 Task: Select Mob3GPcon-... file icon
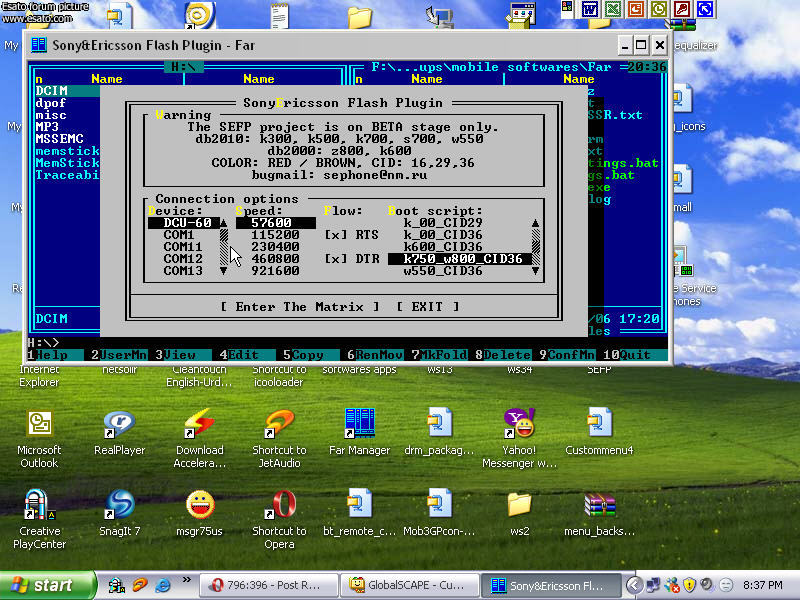click(439, 512)
